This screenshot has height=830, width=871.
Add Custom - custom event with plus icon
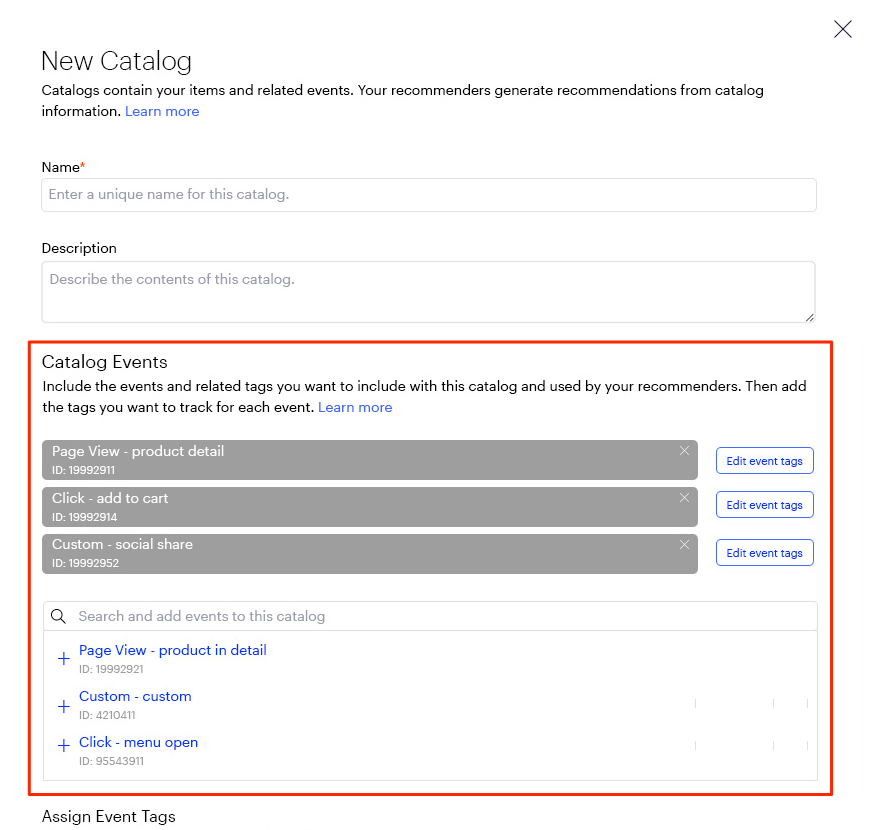coord(64,706)
